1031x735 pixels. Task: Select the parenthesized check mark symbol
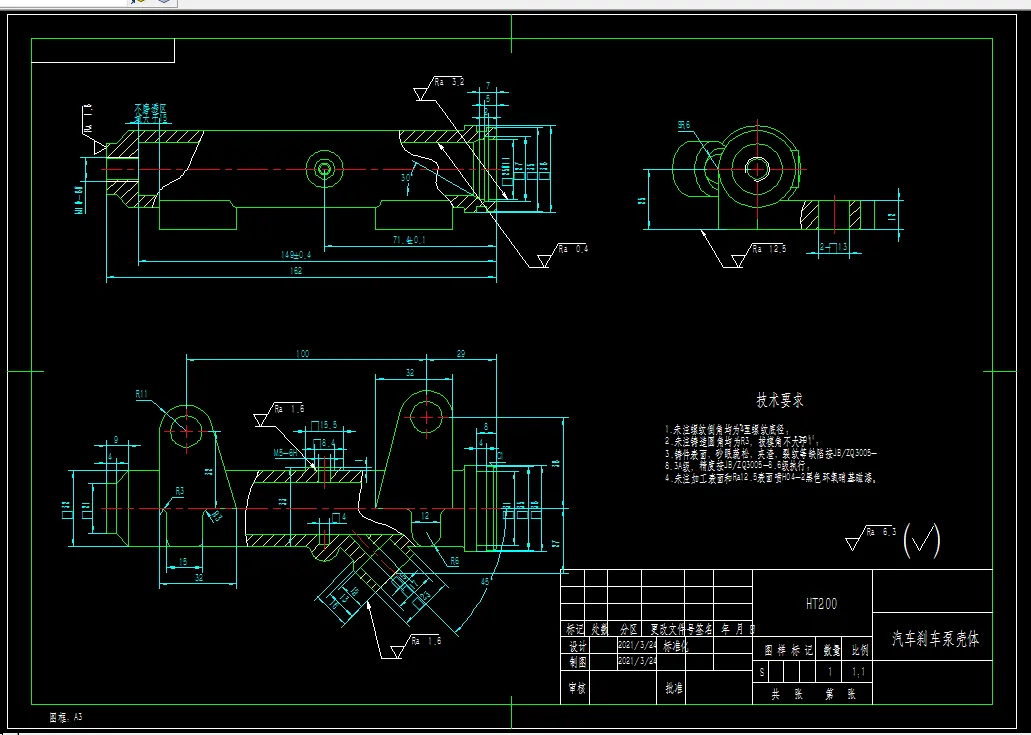point(923,540)
